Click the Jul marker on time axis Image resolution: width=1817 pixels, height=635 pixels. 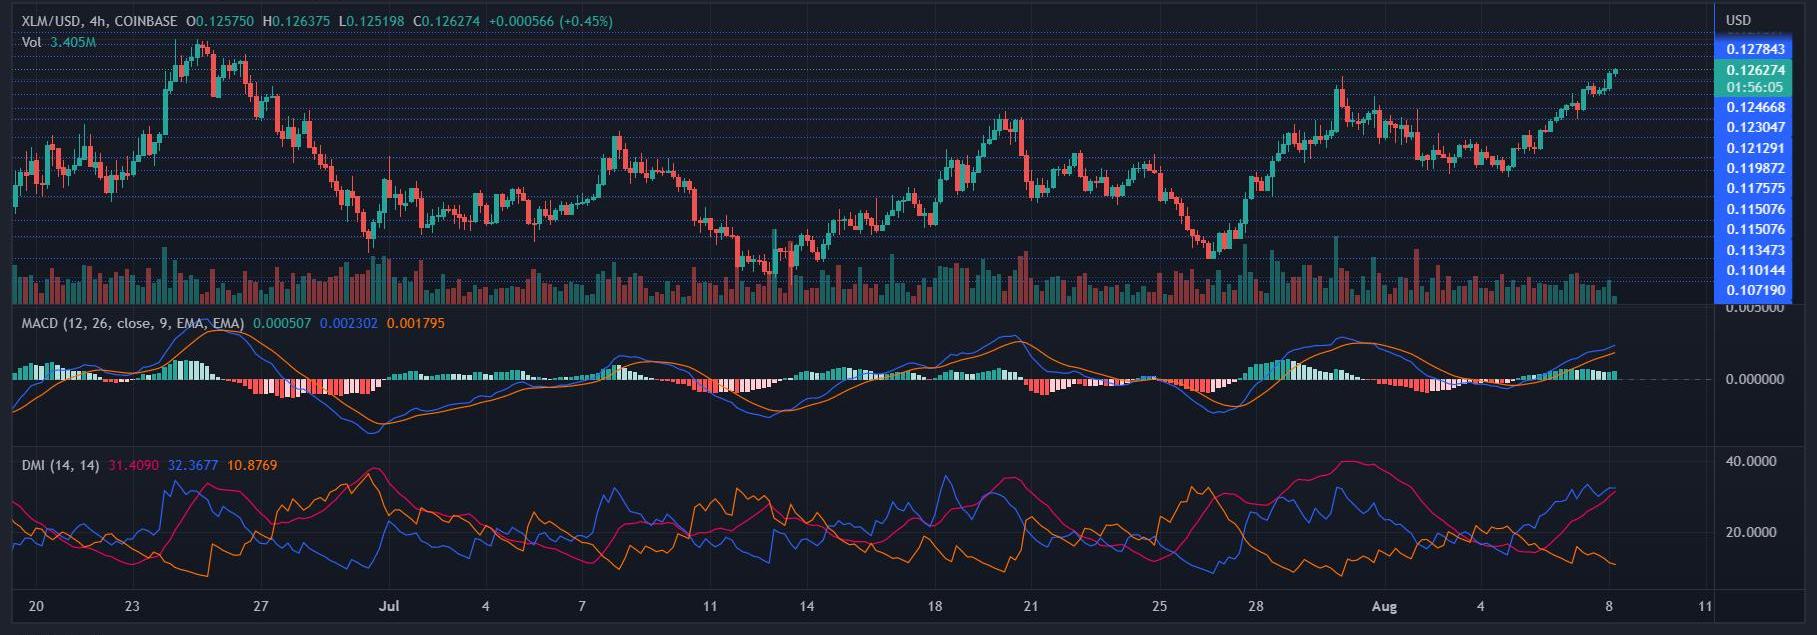click(390, 606)
